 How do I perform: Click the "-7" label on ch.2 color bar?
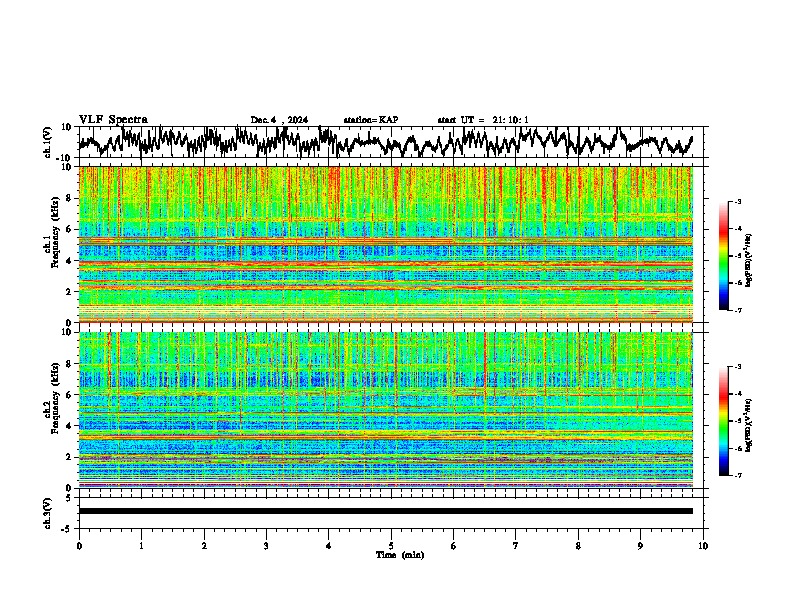[x=738, y=475]
